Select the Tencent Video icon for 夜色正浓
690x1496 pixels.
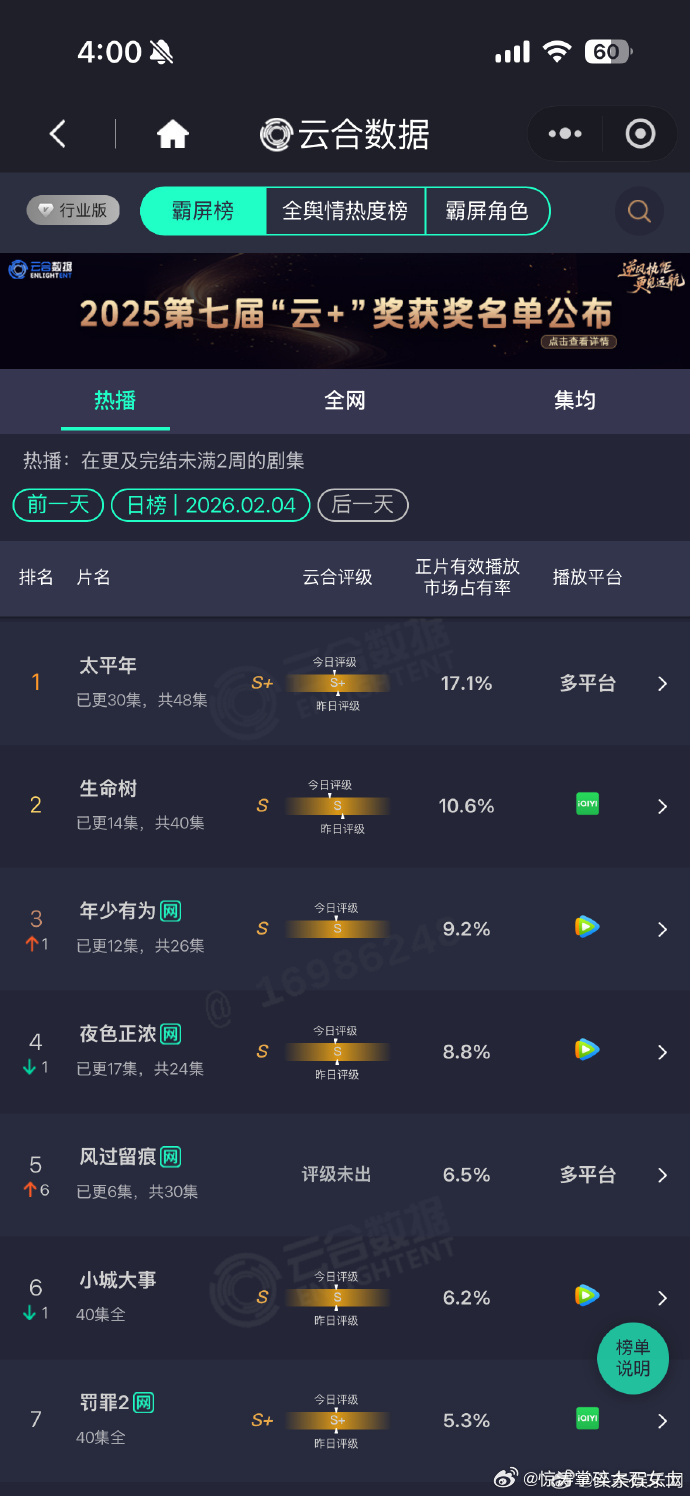point(587,1050)
